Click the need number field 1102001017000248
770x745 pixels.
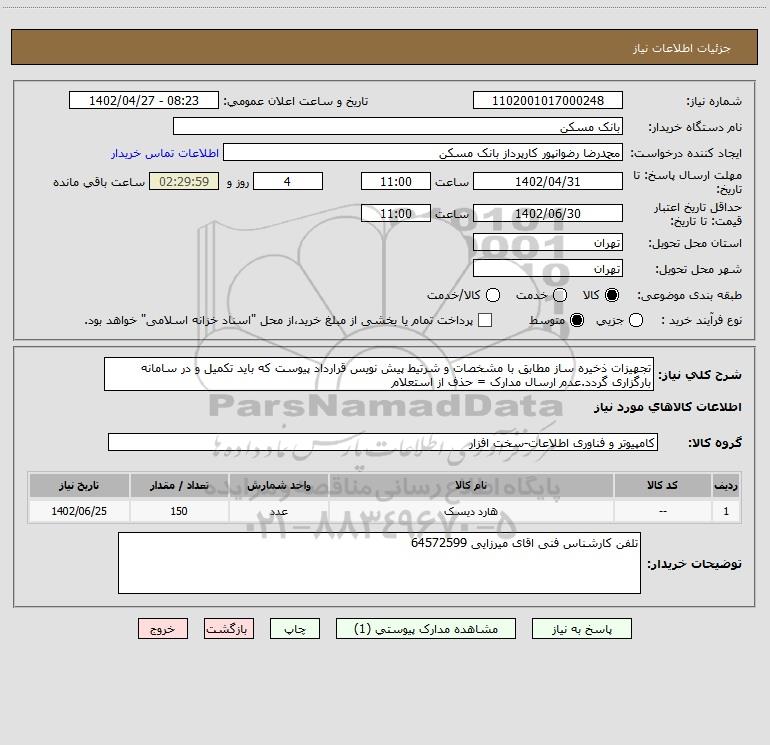click(x=548, y=101)
